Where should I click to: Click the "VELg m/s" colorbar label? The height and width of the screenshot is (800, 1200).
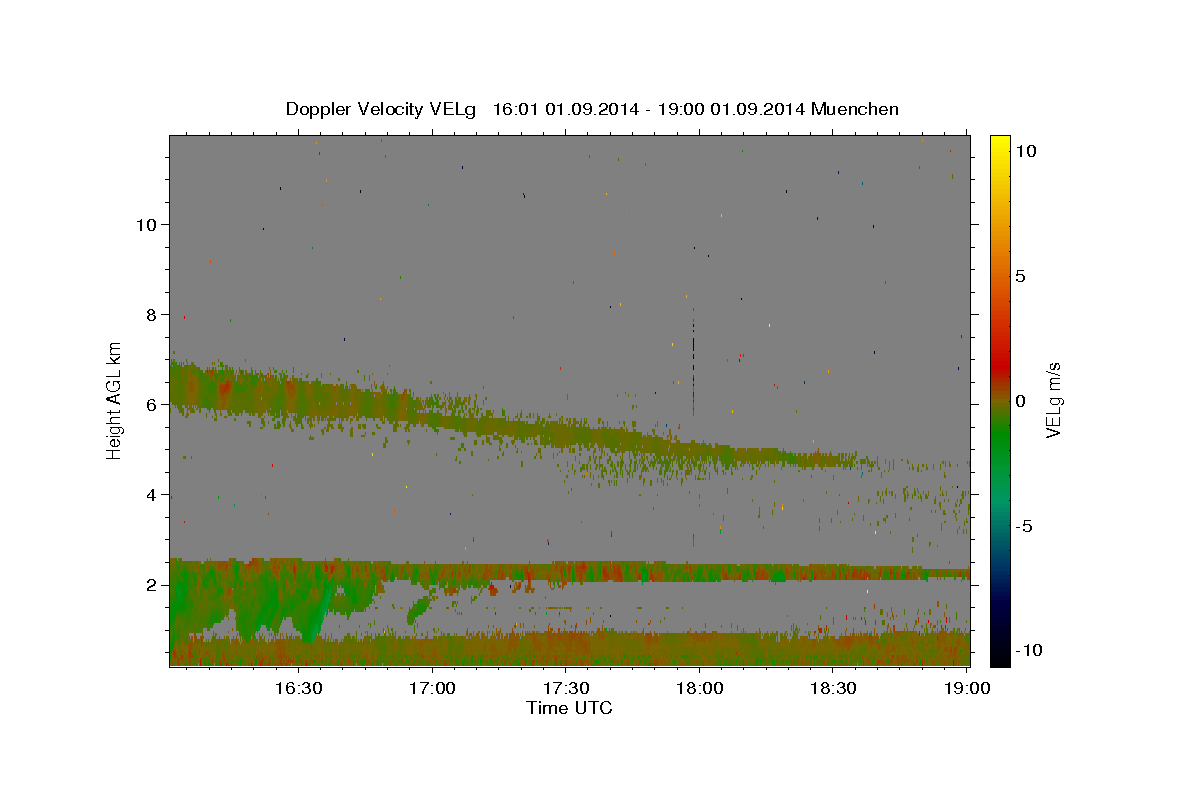point(1053,400)
